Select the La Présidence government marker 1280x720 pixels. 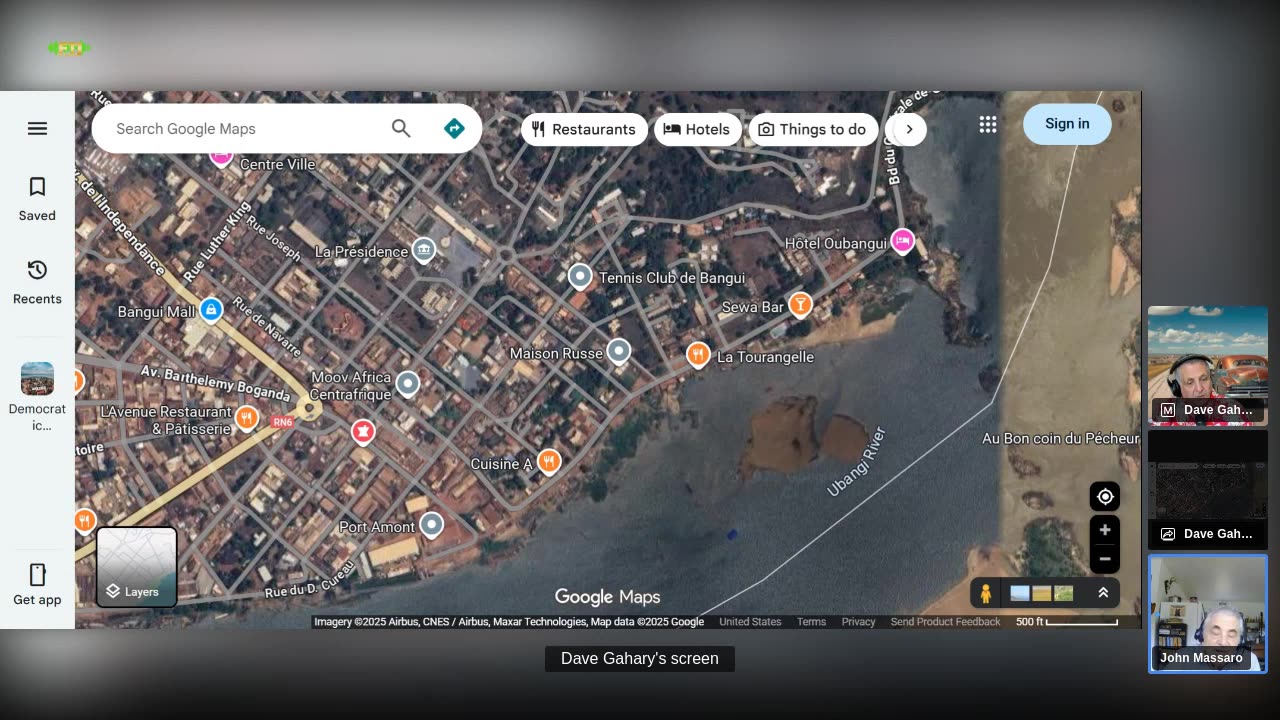(x=424, y=249)
